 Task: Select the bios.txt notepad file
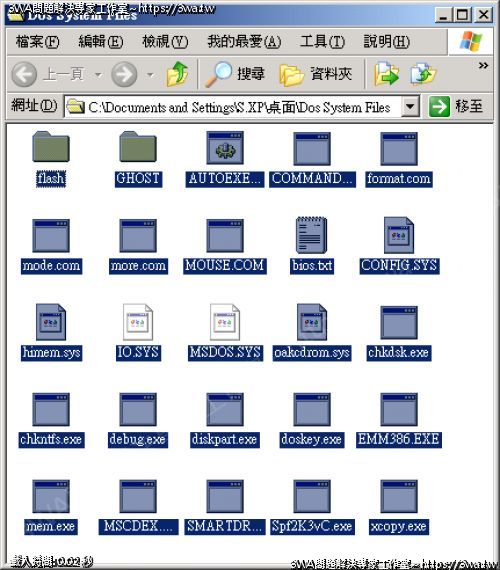pos(312,235)
